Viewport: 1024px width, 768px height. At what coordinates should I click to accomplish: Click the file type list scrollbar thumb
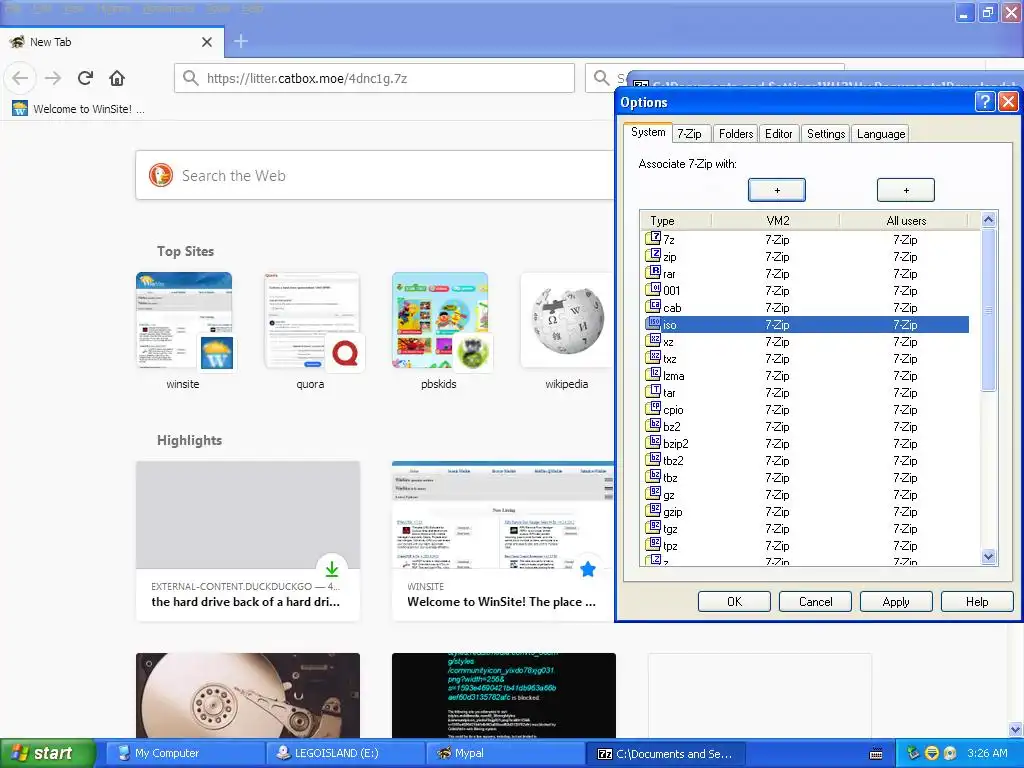pos(988,310)
